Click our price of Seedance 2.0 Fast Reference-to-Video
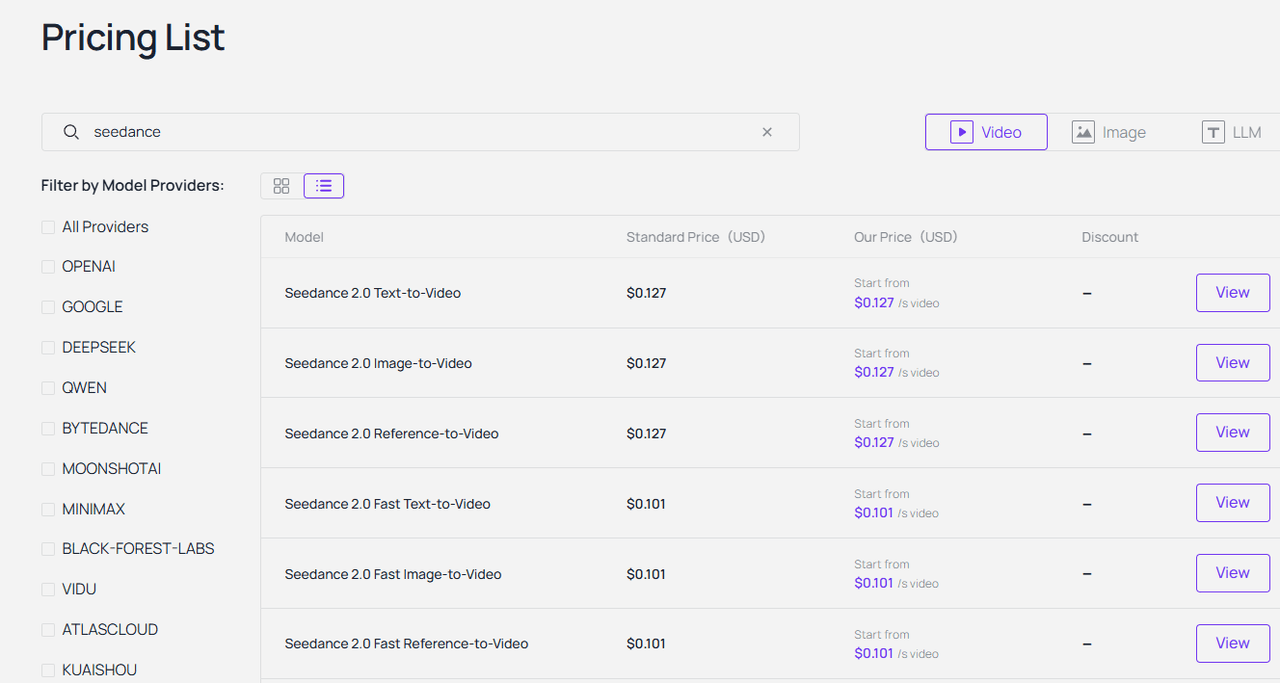 tap(874, 653)
